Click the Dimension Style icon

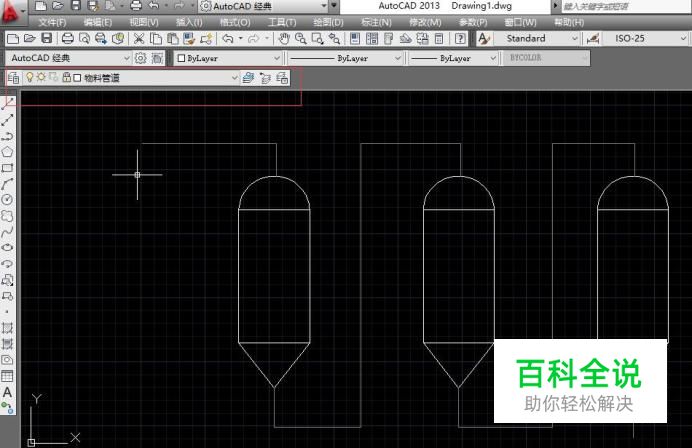coord(593,39)
